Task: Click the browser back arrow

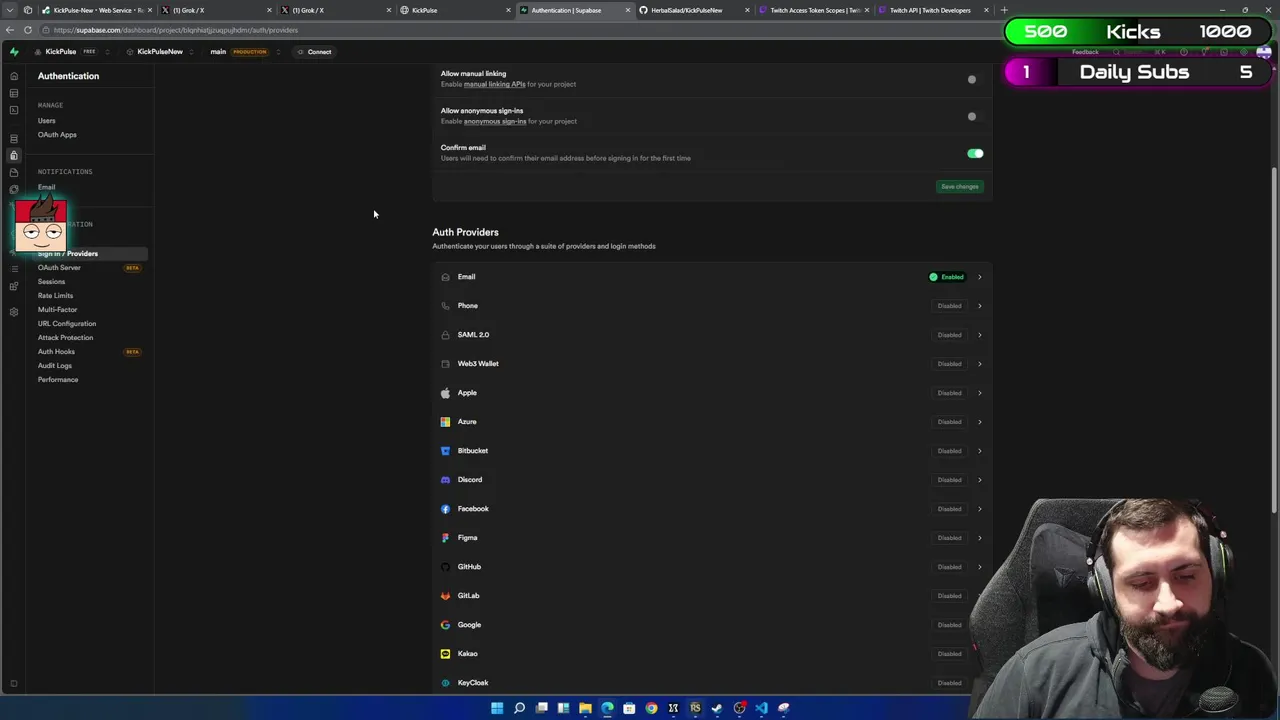Action: coord(10,30)
